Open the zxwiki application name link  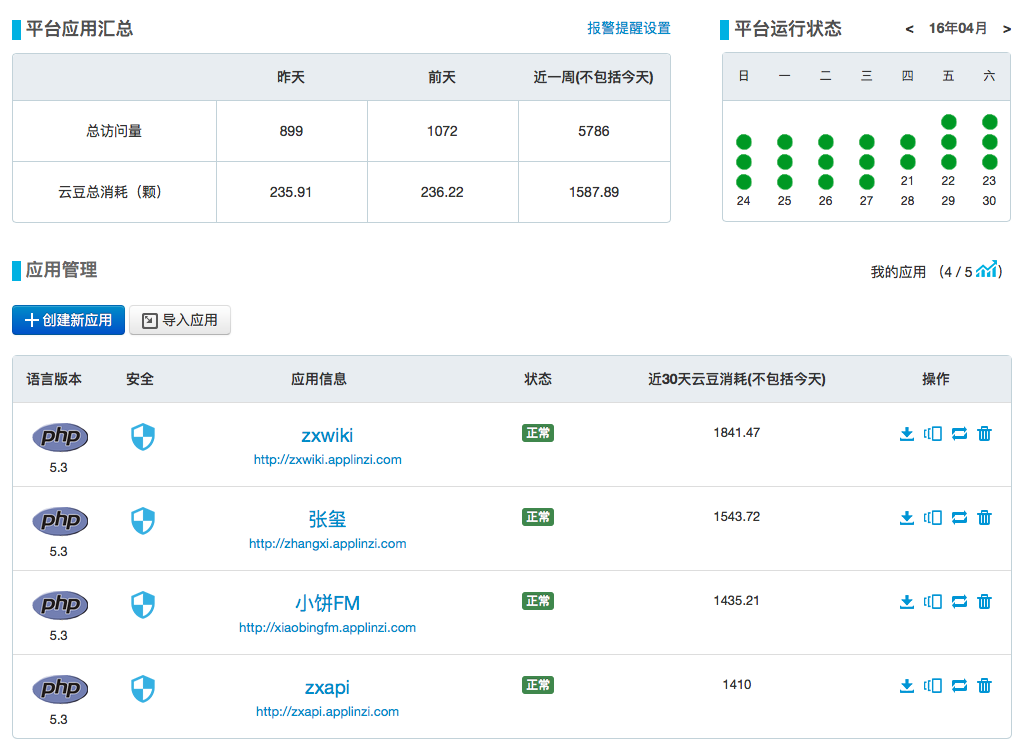[x=327, y=435]
